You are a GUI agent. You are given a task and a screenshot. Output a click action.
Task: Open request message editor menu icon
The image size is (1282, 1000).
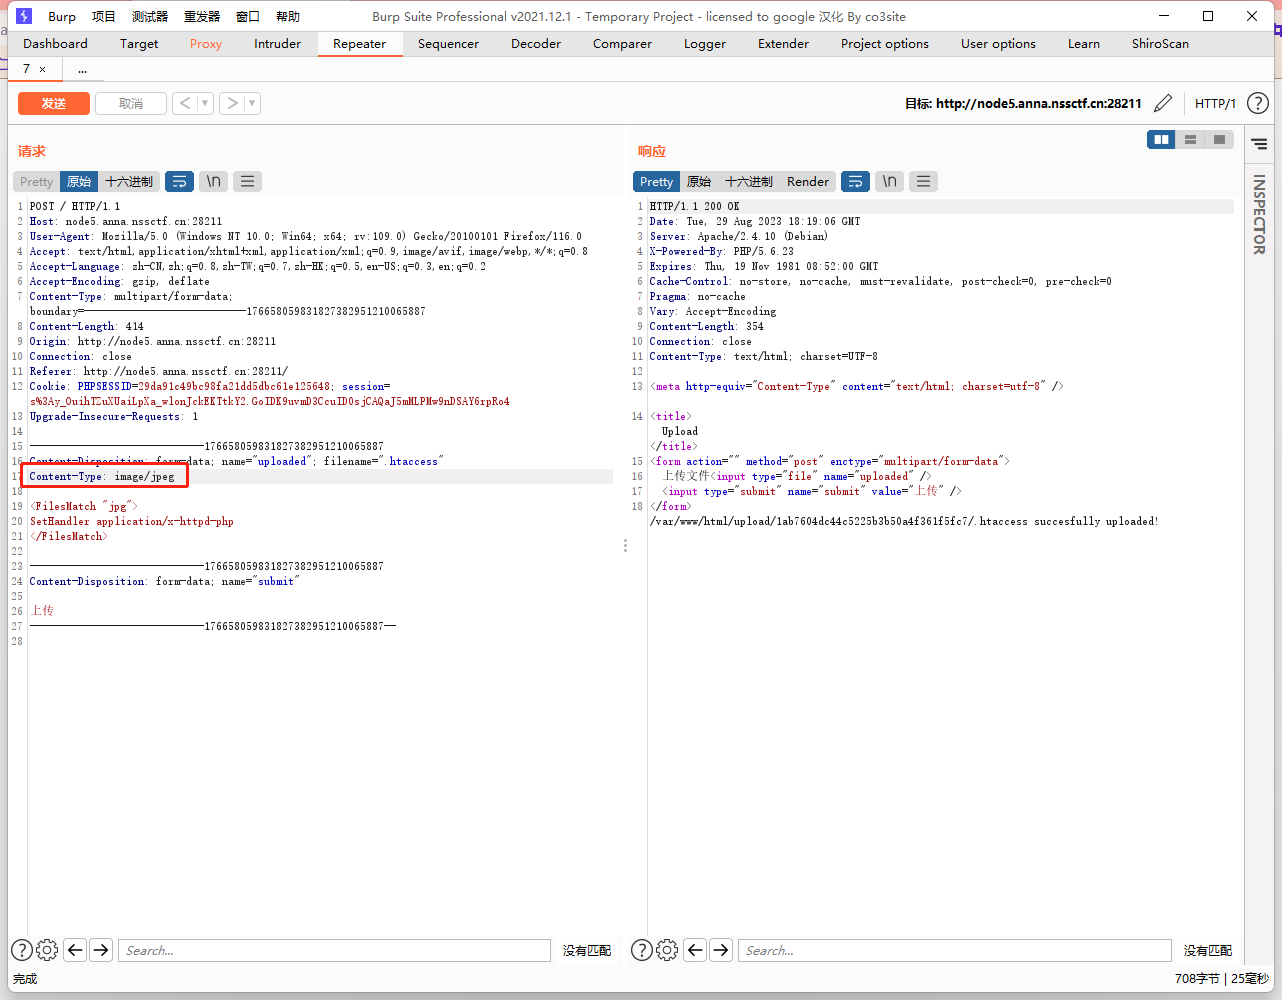click(x=247, y=181)
